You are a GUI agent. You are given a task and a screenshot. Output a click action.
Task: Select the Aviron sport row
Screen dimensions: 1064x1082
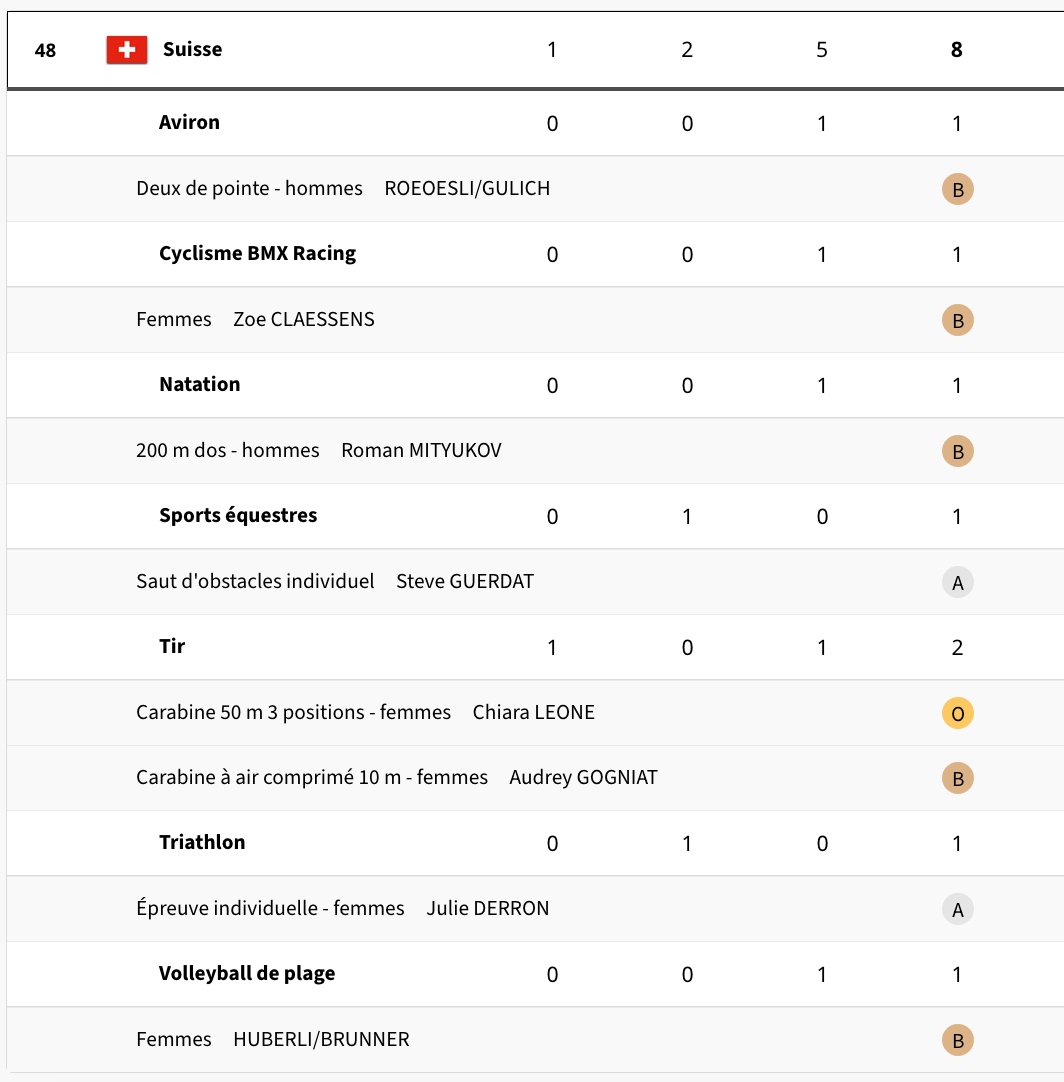(535, 123)
